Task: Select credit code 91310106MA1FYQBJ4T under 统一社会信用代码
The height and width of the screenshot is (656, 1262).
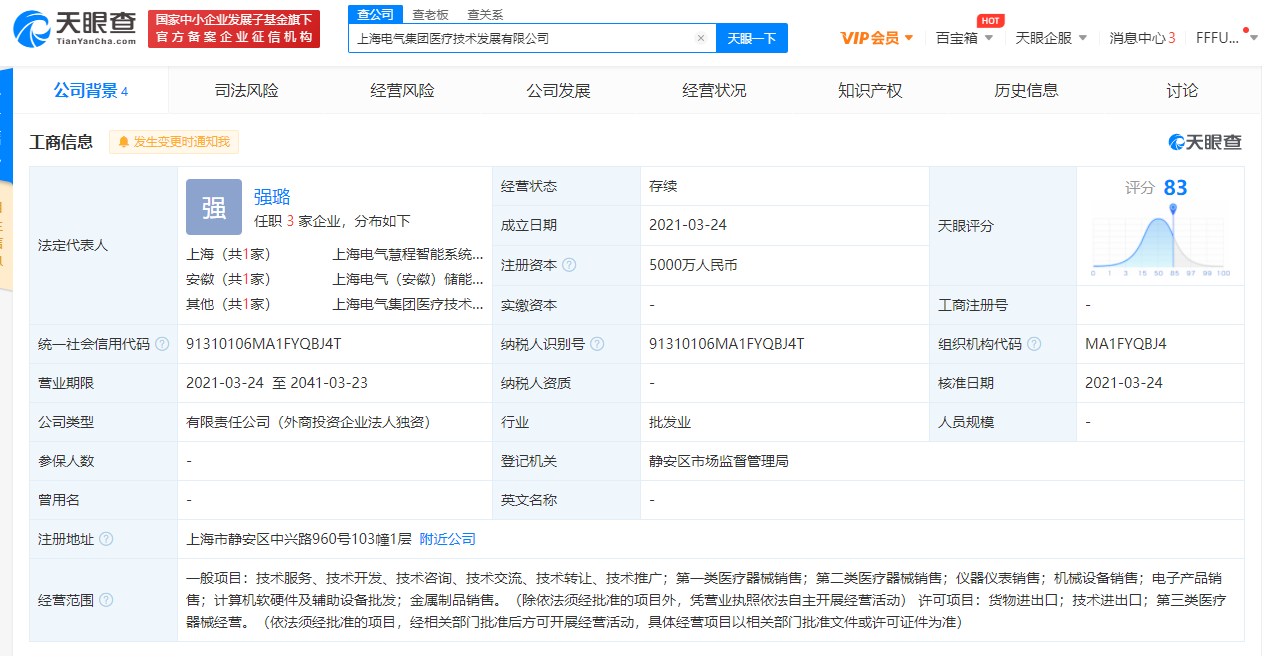Action: coord(264,344)
